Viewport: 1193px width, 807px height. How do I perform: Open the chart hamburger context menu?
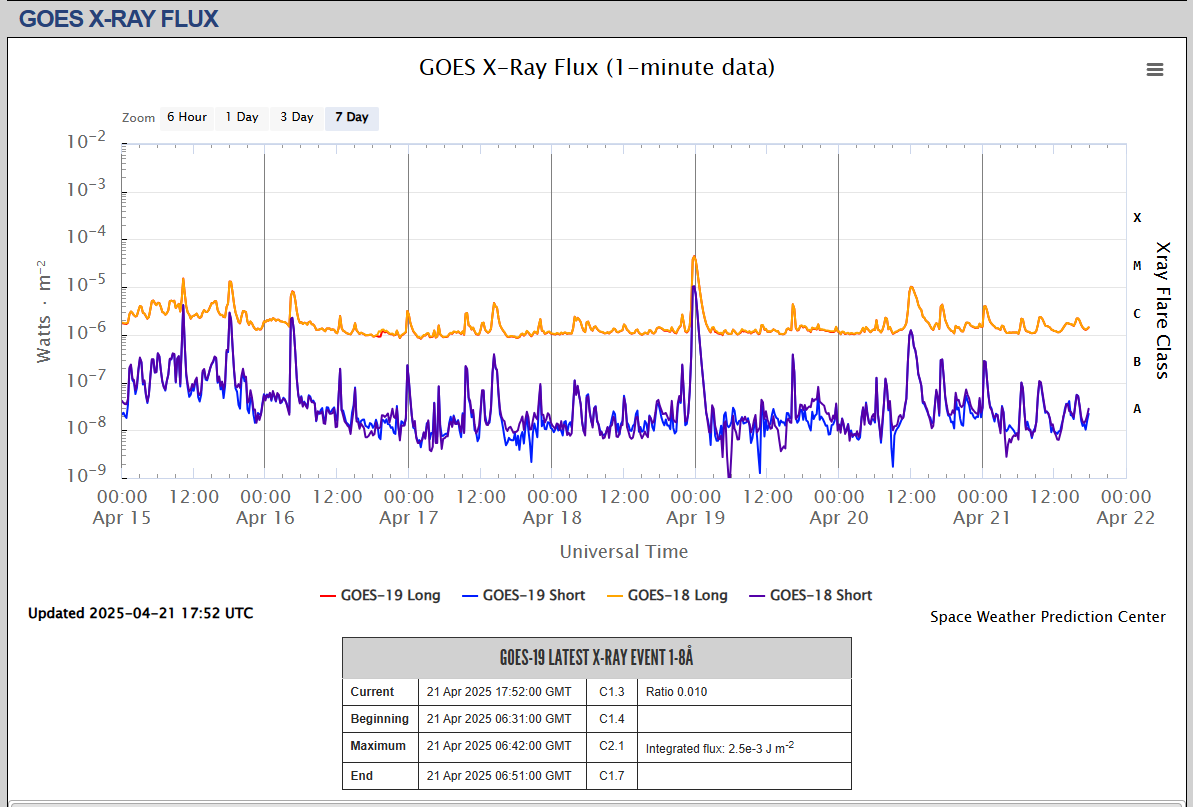tap(1155, 69)
